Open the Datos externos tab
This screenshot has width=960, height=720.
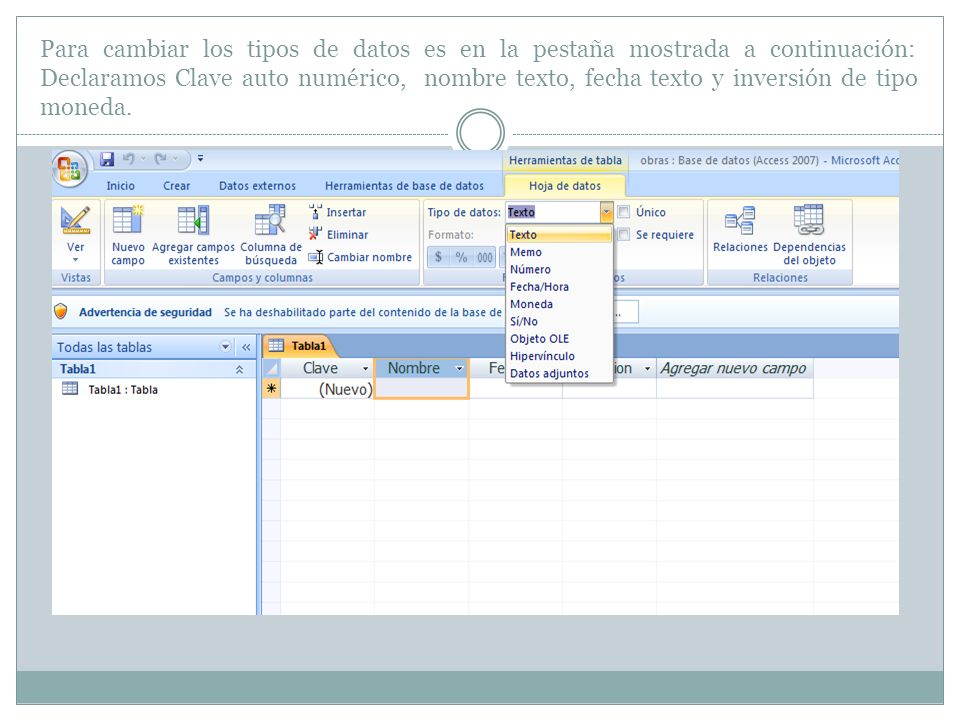pyautogui.click(x=257, y=186)
